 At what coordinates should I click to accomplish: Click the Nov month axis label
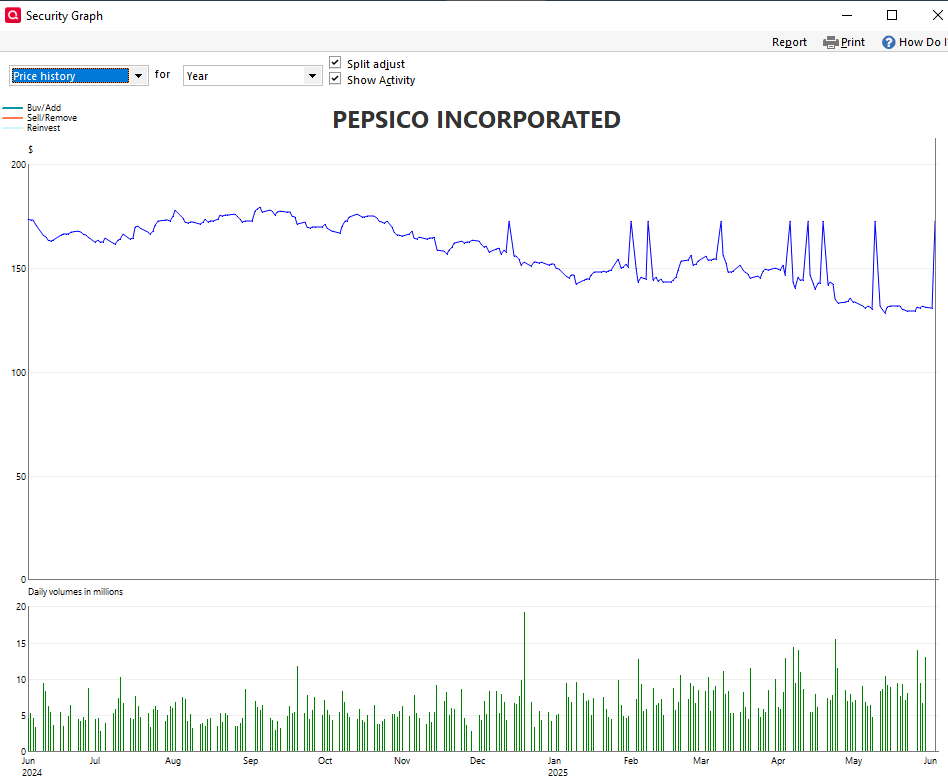click(x=402, y=760)
